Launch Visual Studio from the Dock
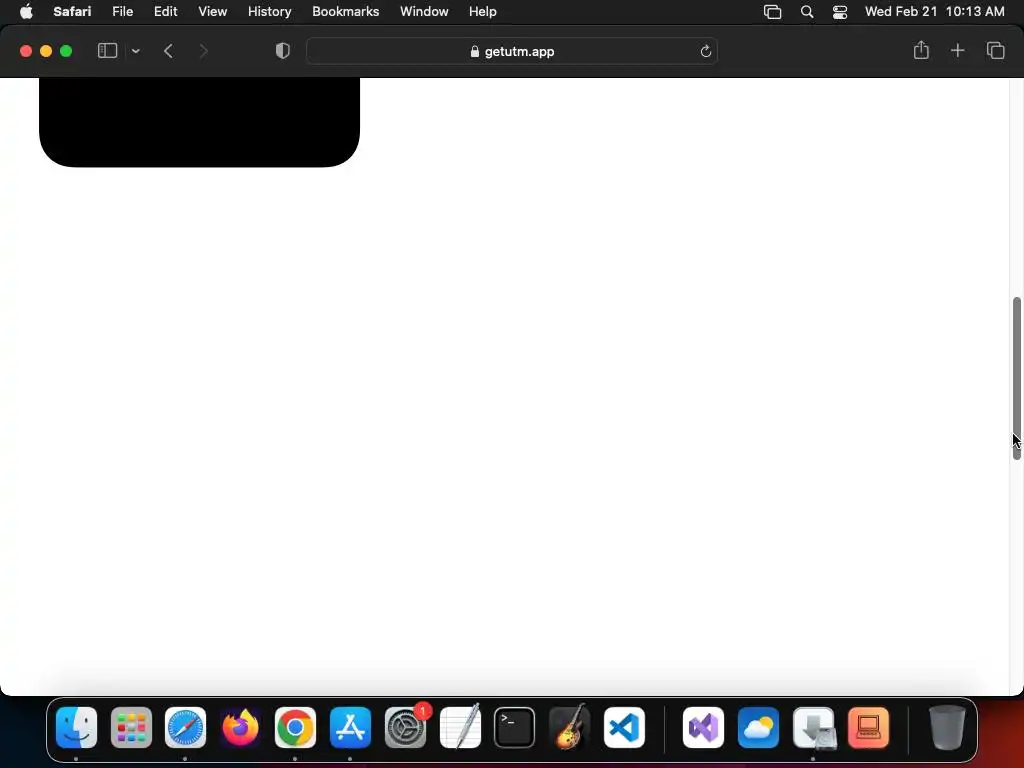1024x768 pixels. 703,727
